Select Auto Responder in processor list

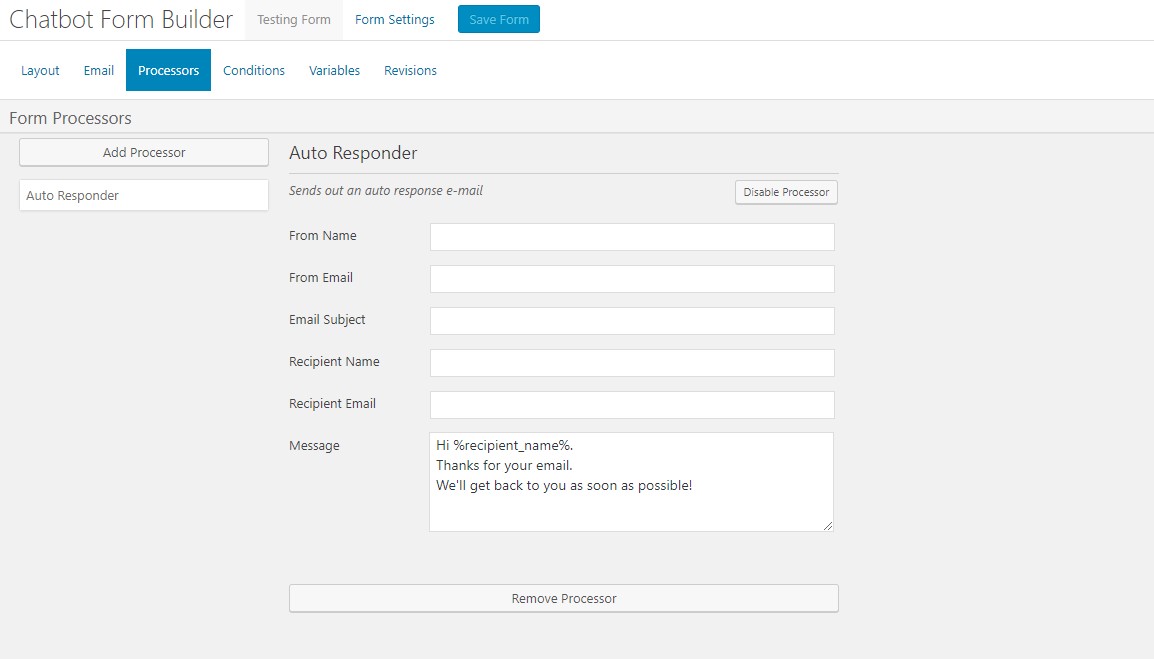[144, 195]
